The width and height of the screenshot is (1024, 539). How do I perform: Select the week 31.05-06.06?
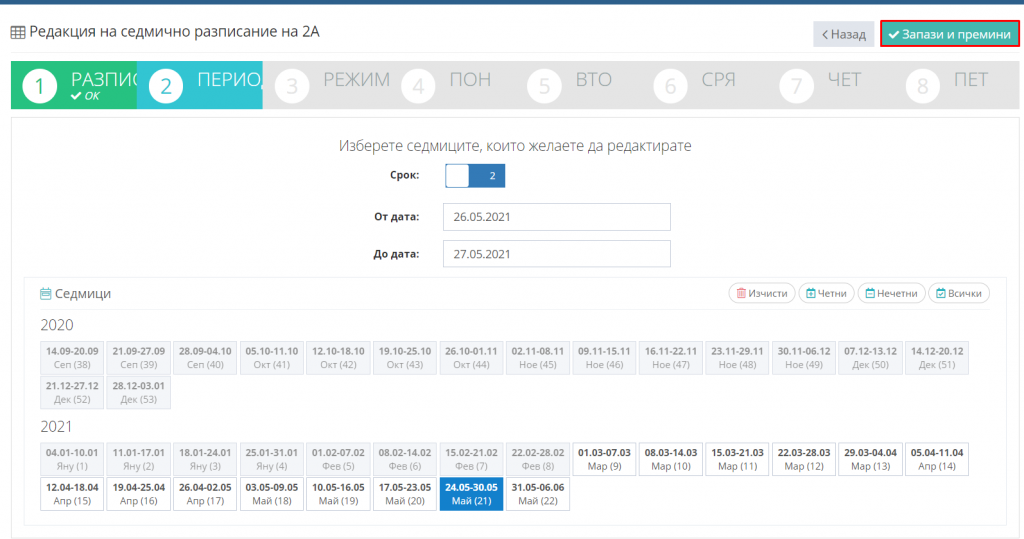537,493
